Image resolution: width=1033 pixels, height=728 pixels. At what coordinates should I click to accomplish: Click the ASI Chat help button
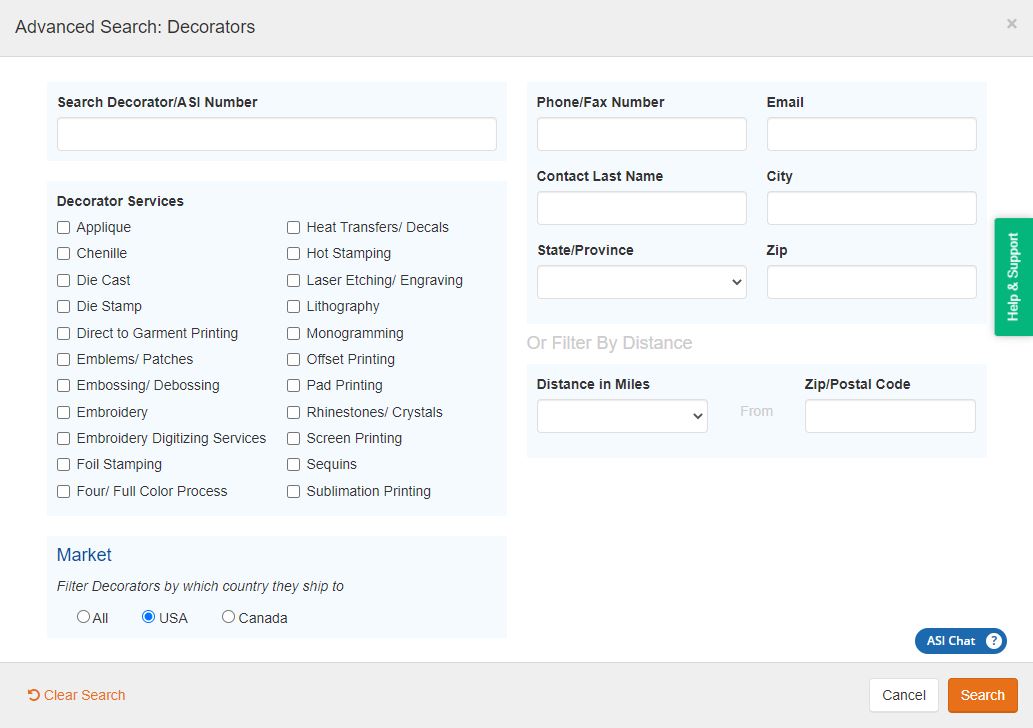tap(961, 641)
